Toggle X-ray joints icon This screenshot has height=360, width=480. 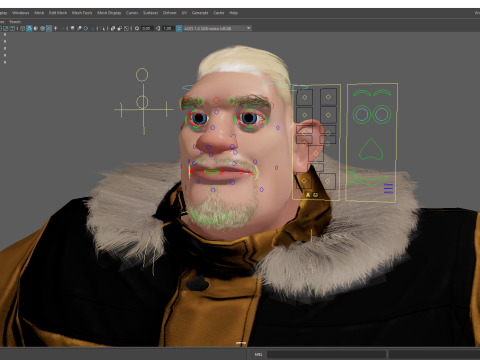[126, 28]
